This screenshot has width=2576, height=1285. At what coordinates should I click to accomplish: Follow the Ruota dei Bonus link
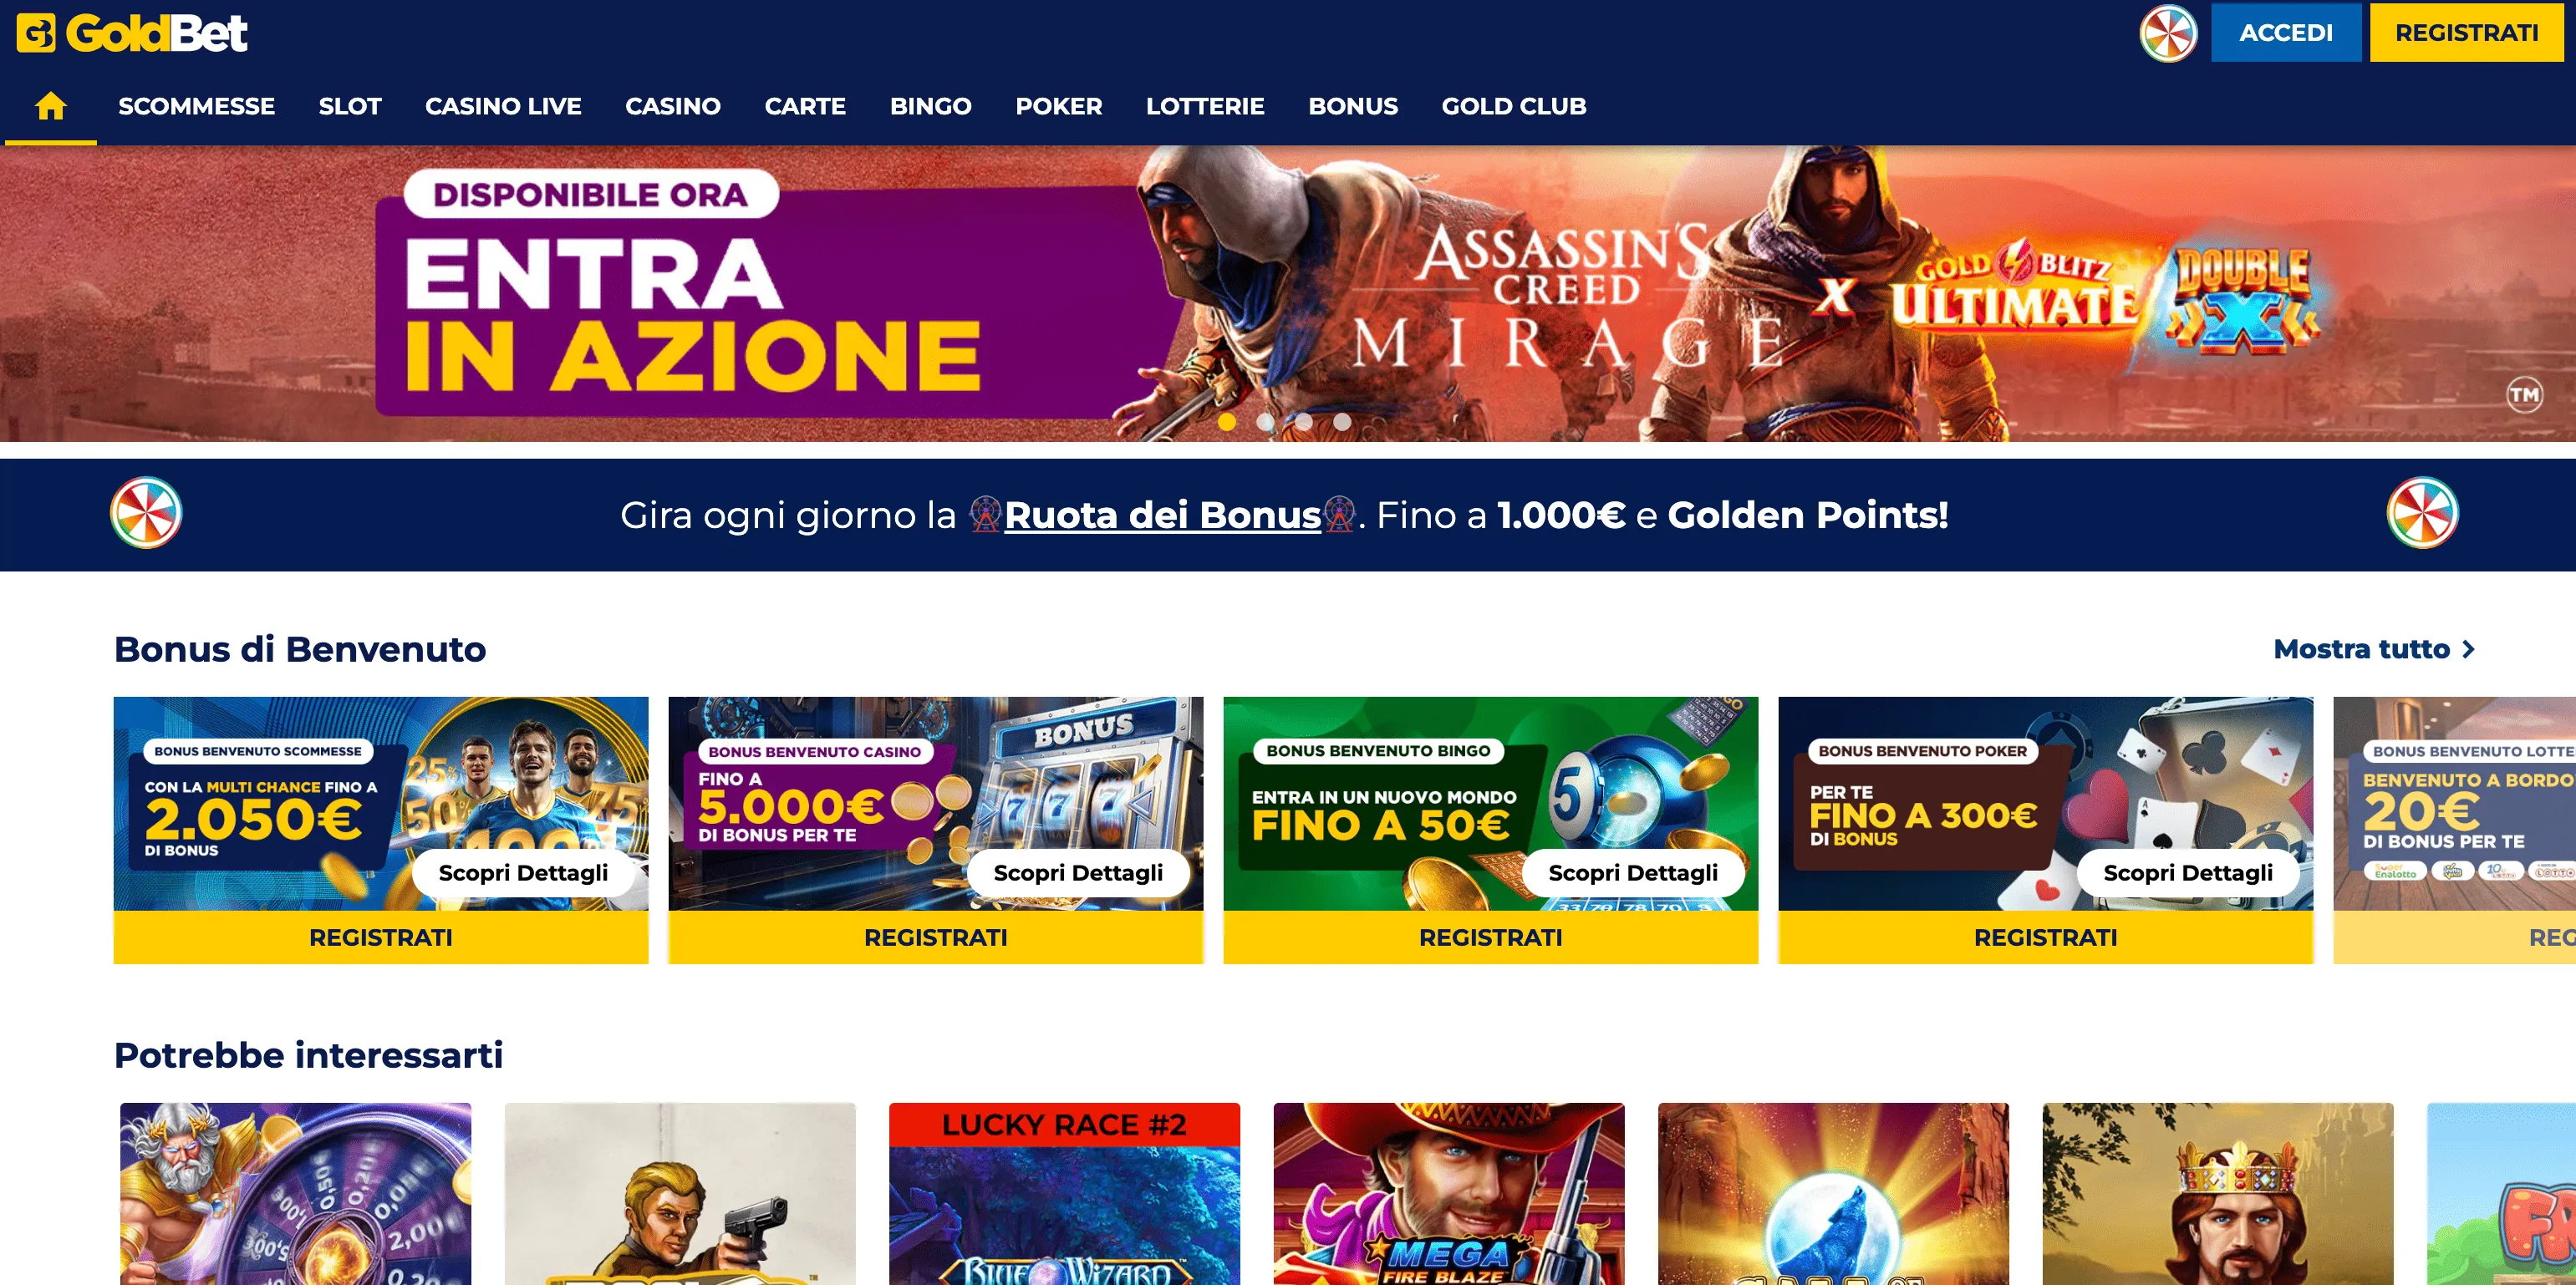coord(1162,515)
